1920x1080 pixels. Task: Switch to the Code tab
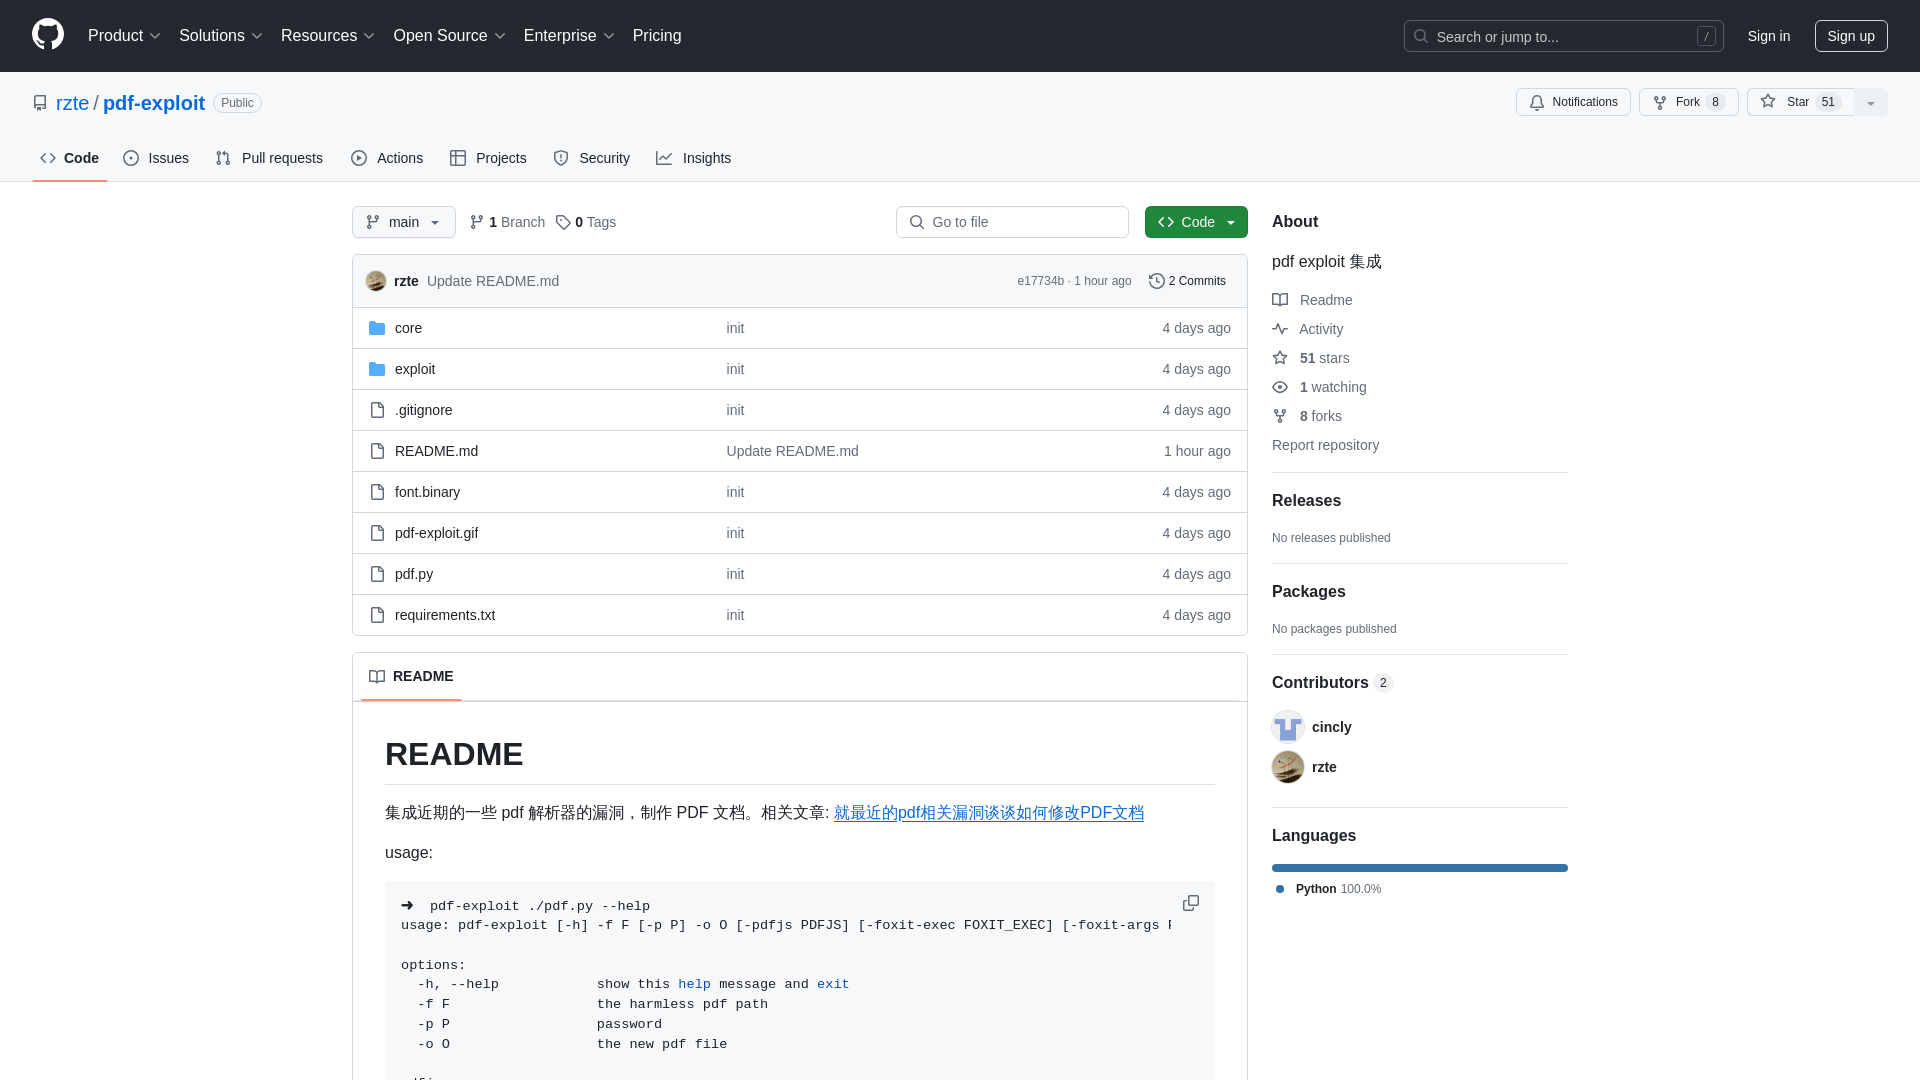pyautogui.click(x=70, y=158)
